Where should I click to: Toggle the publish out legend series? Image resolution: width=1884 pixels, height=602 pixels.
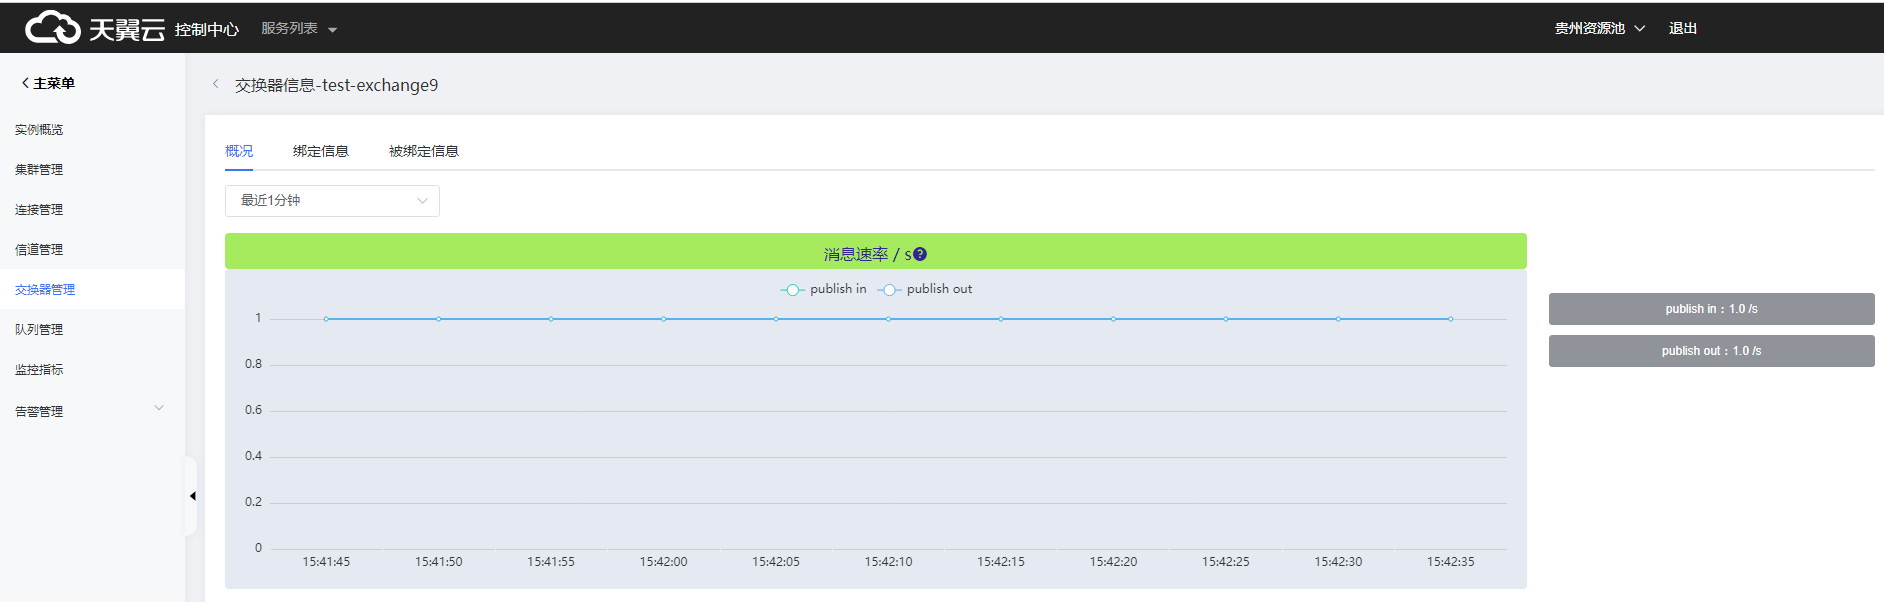925,289
